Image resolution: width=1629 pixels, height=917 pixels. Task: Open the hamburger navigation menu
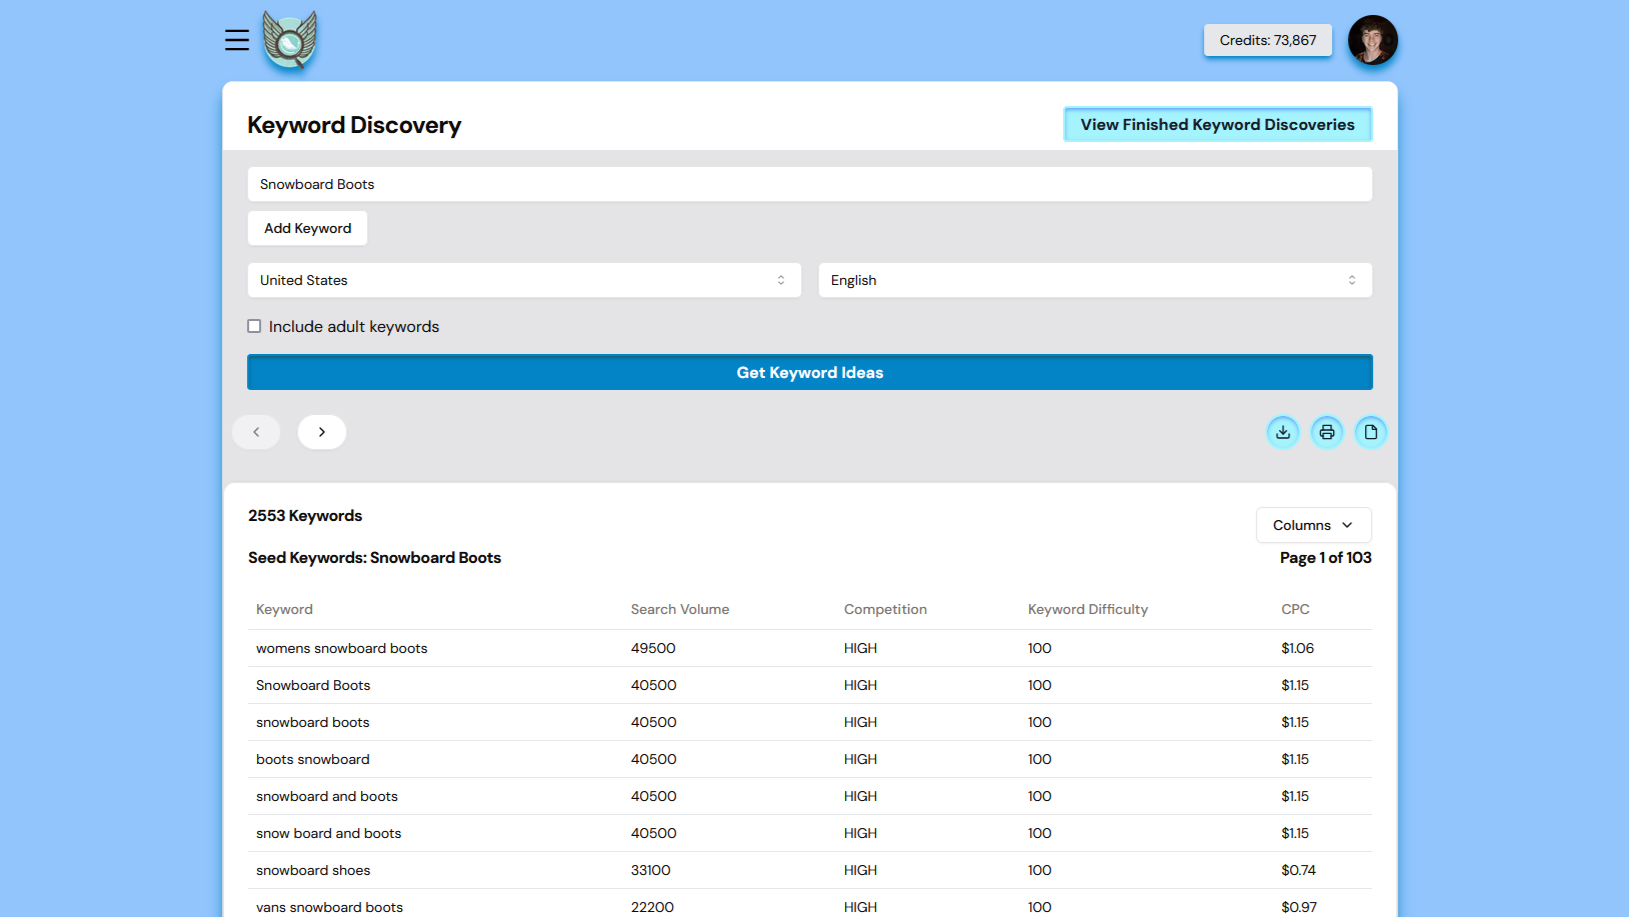237,40
